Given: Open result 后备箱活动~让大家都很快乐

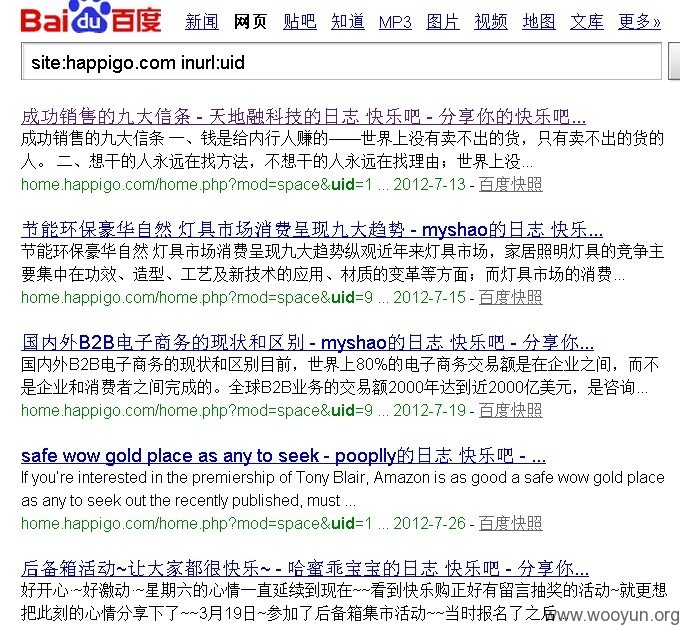Looking at the screenshot, I should pyautogui.click(x=305, y=569).
